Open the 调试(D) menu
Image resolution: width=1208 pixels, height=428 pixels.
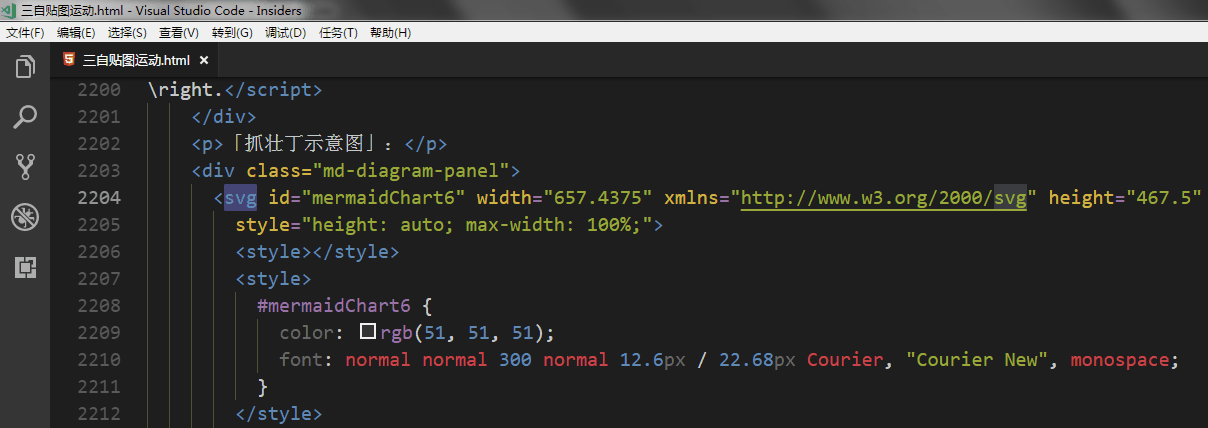click(285, 33)
